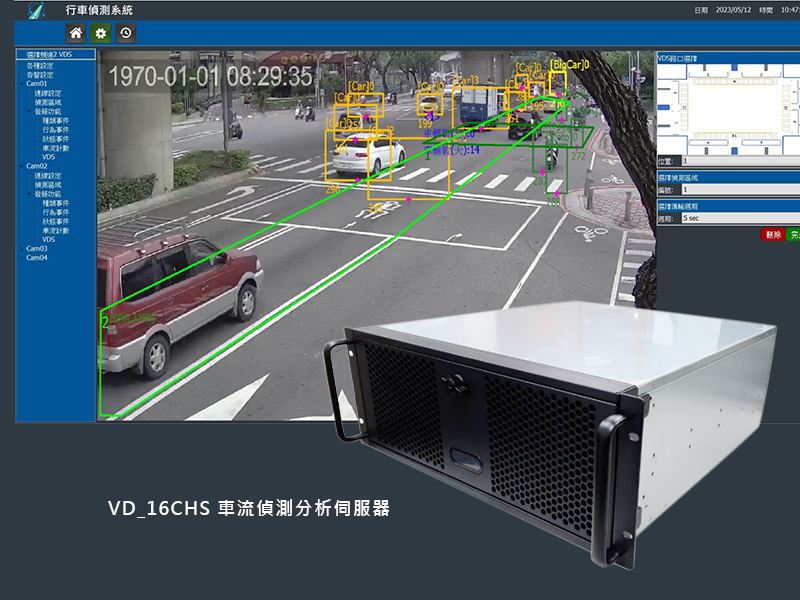The width and height of the screenshot is (800, 600).
Task: Click the green 完成 button
Action: click(x=794, y=234)
